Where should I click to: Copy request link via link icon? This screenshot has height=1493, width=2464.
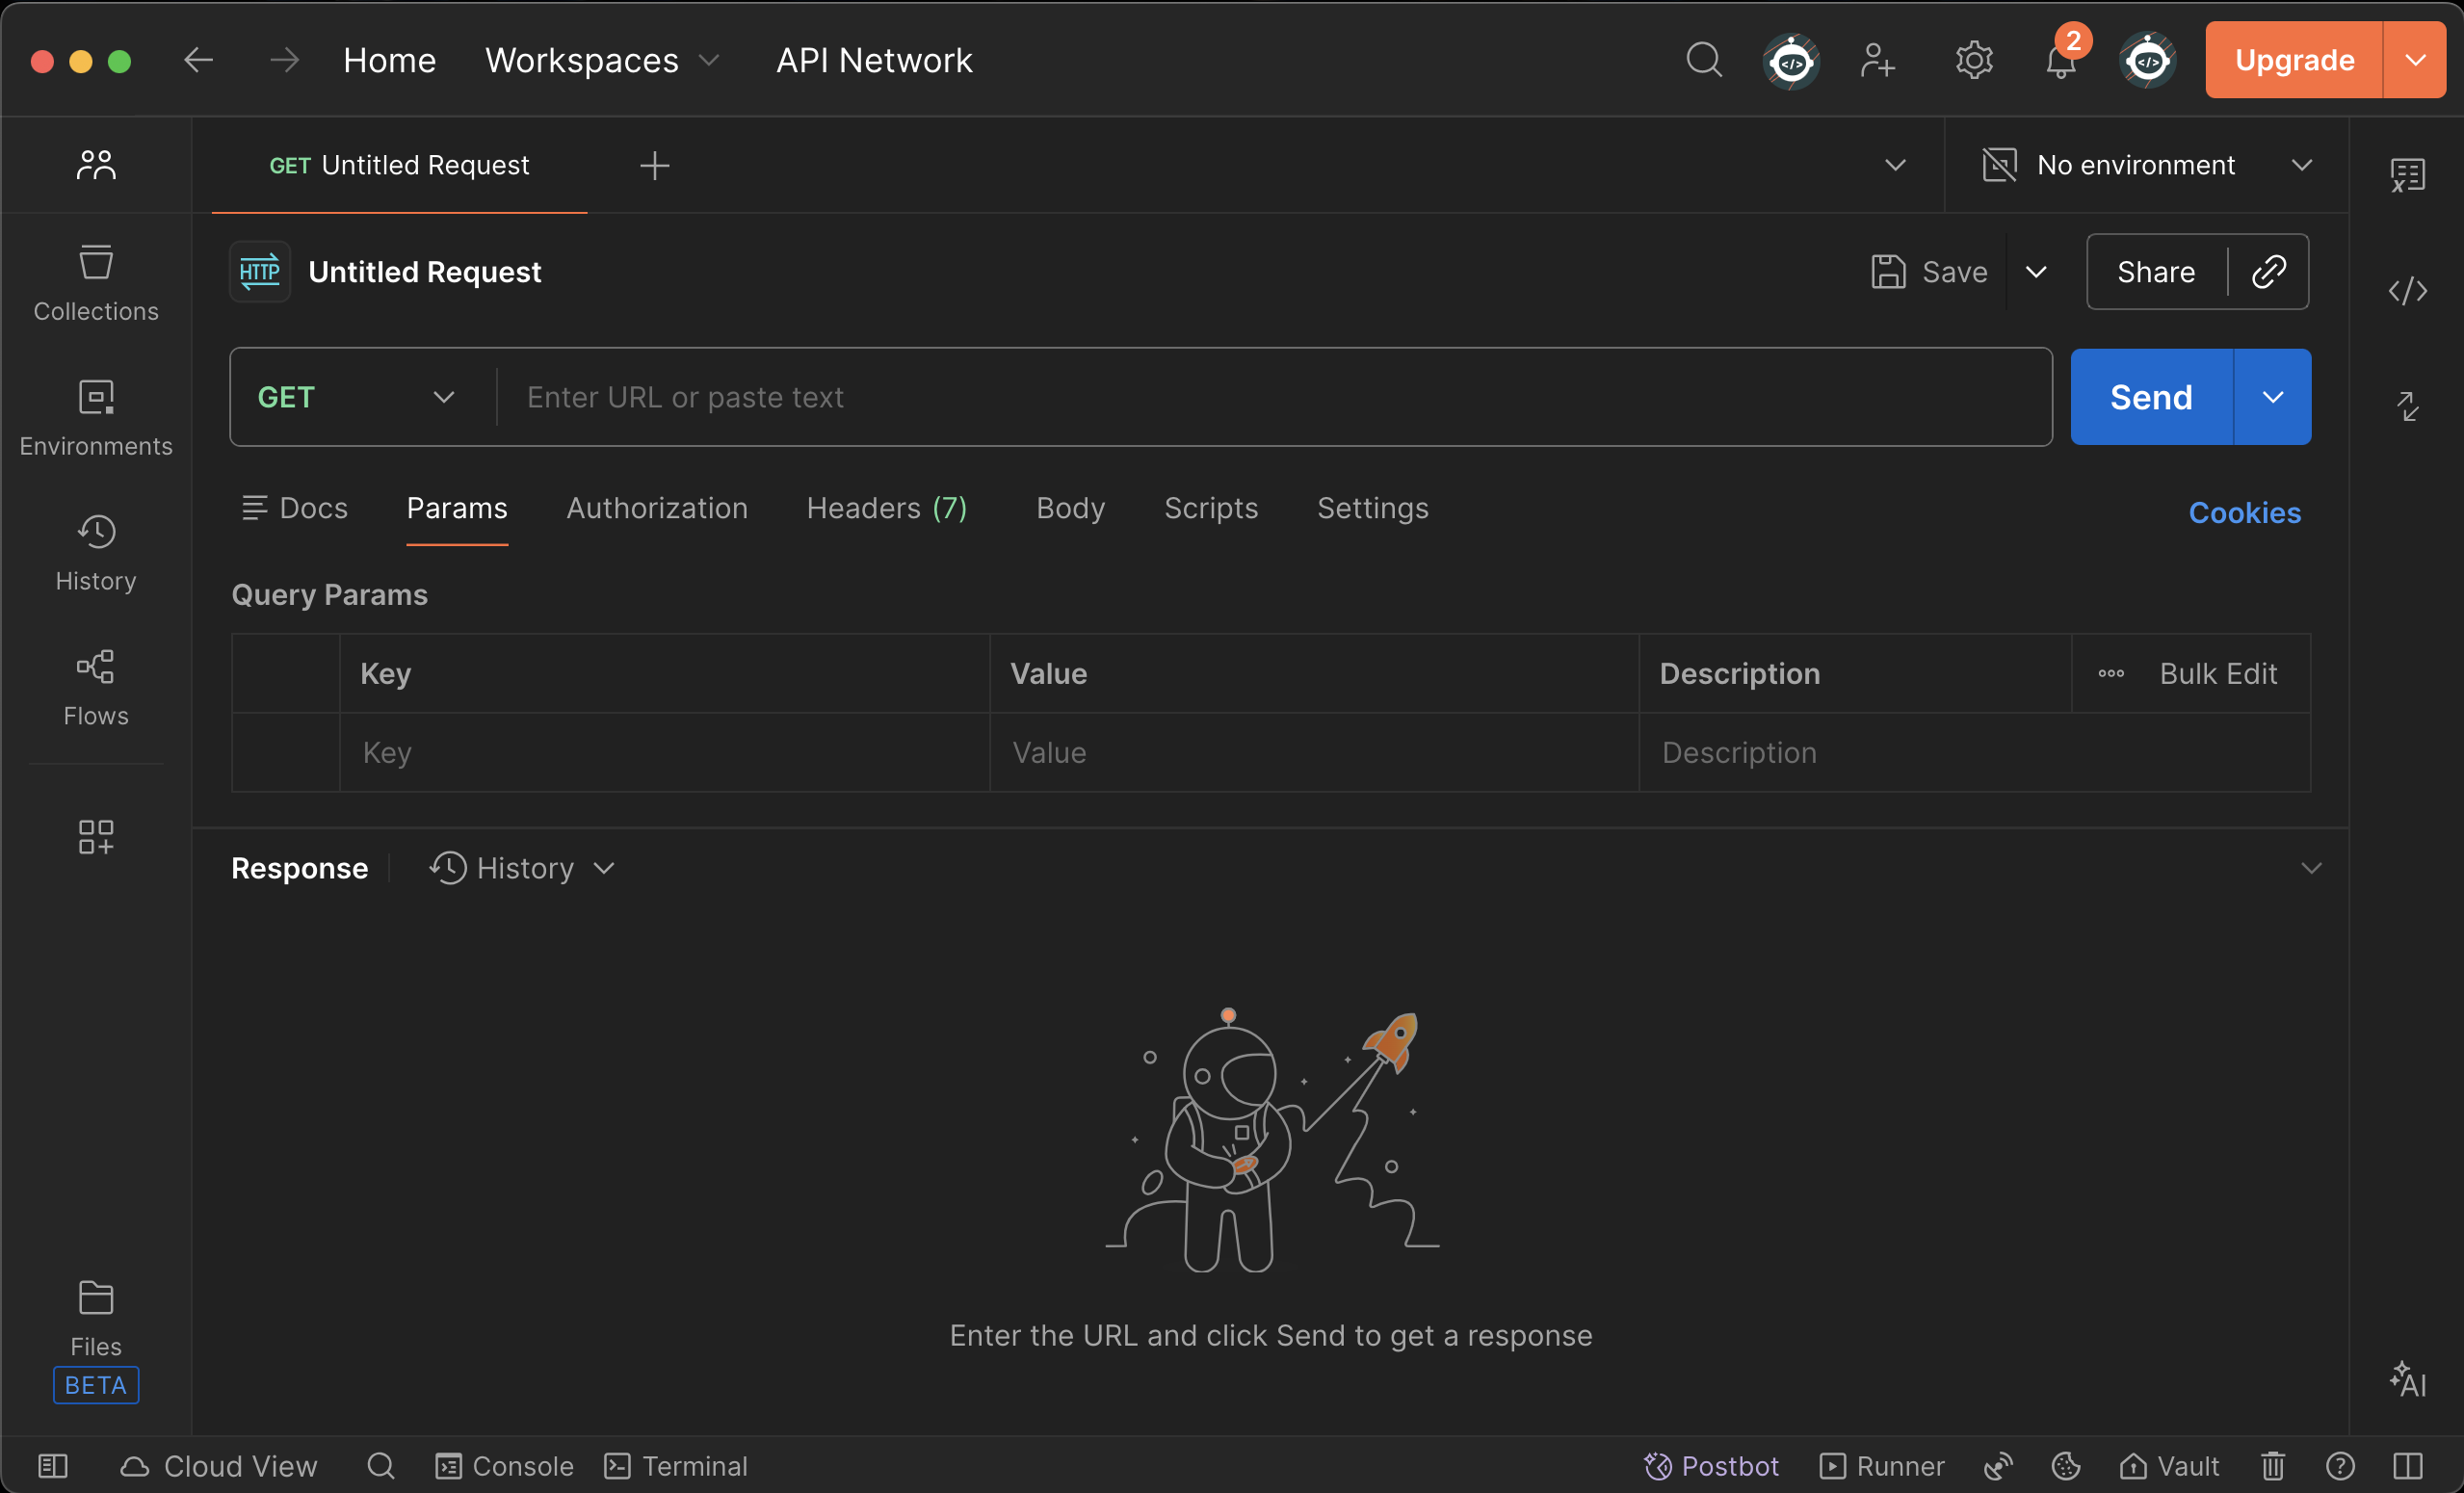click(x=2268, y=272)
